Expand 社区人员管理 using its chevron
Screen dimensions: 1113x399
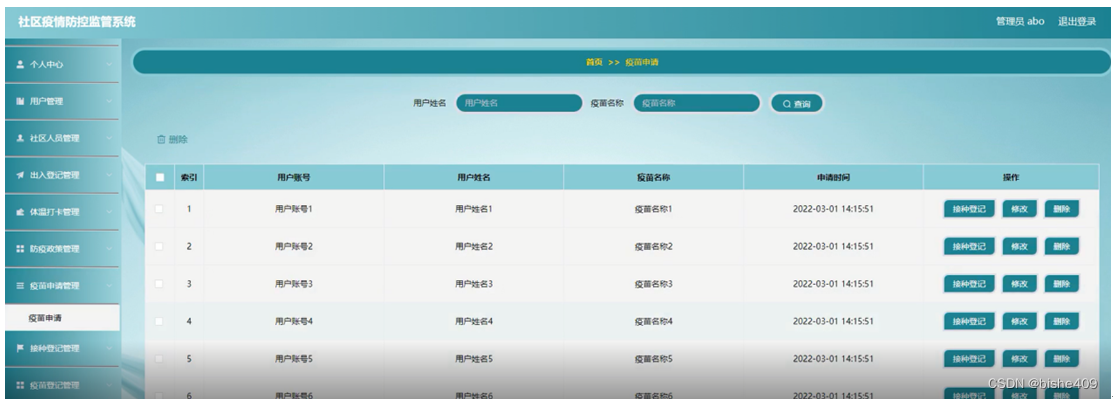click(x=109, y=138)
